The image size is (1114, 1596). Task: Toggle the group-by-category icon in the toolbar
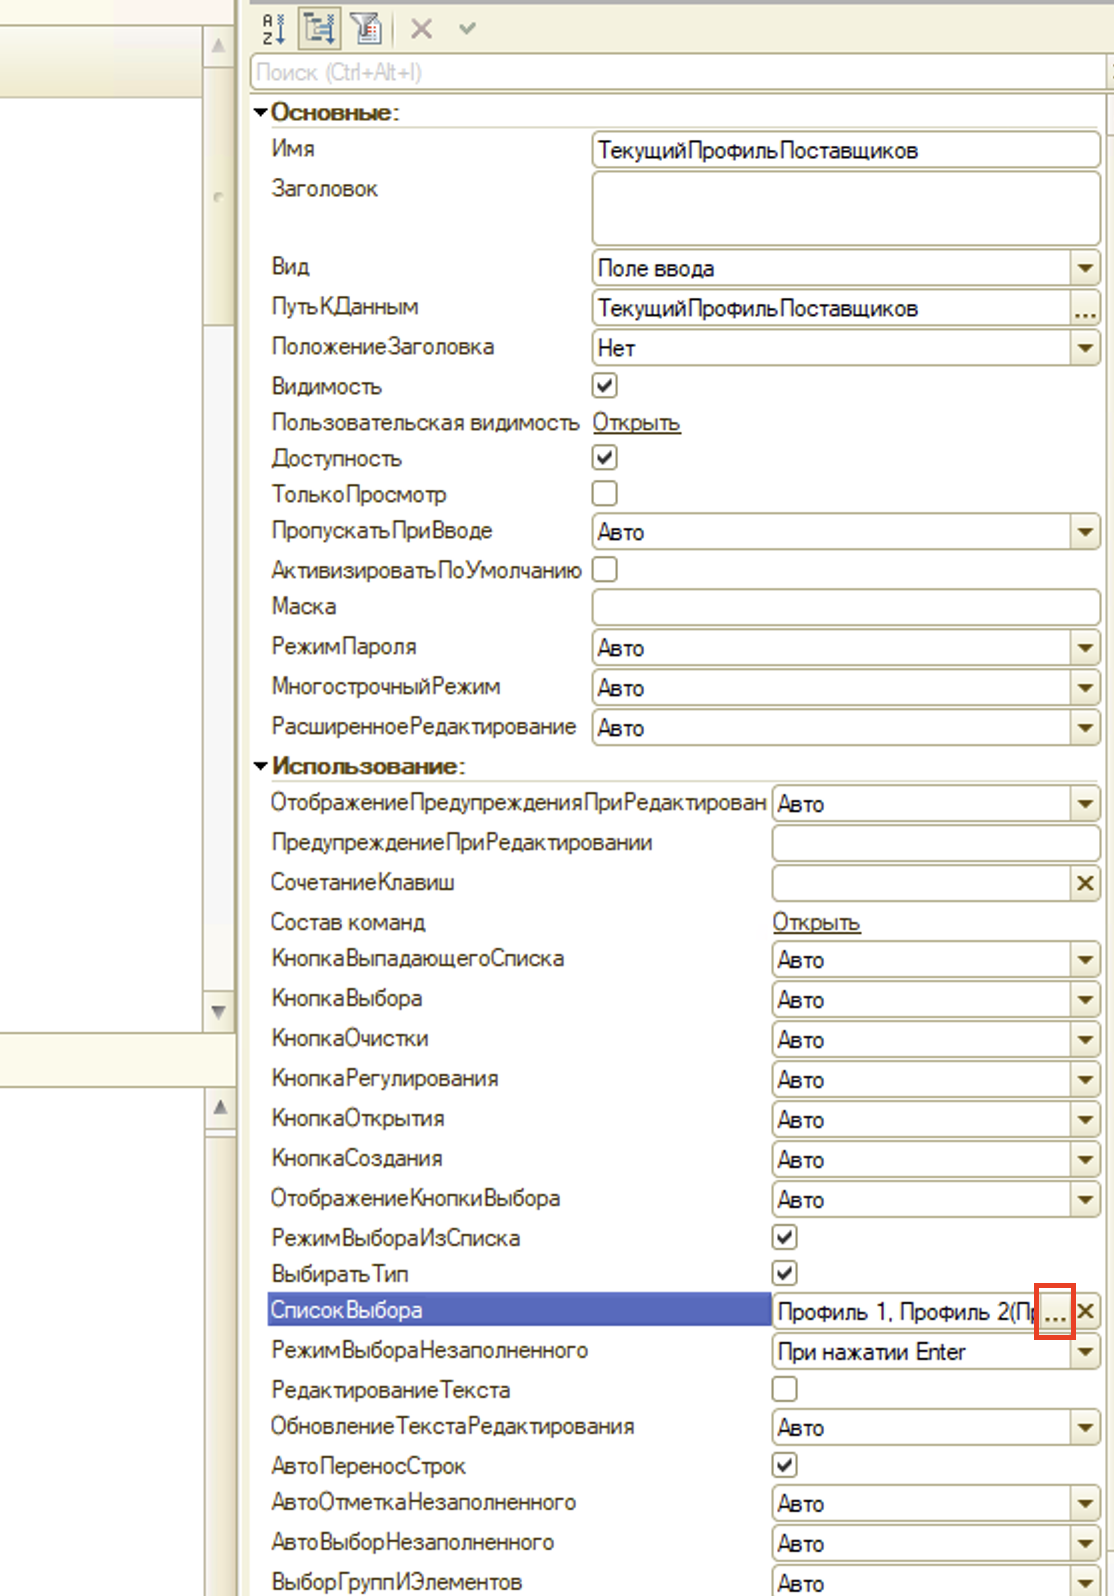[x=319, y=29]
